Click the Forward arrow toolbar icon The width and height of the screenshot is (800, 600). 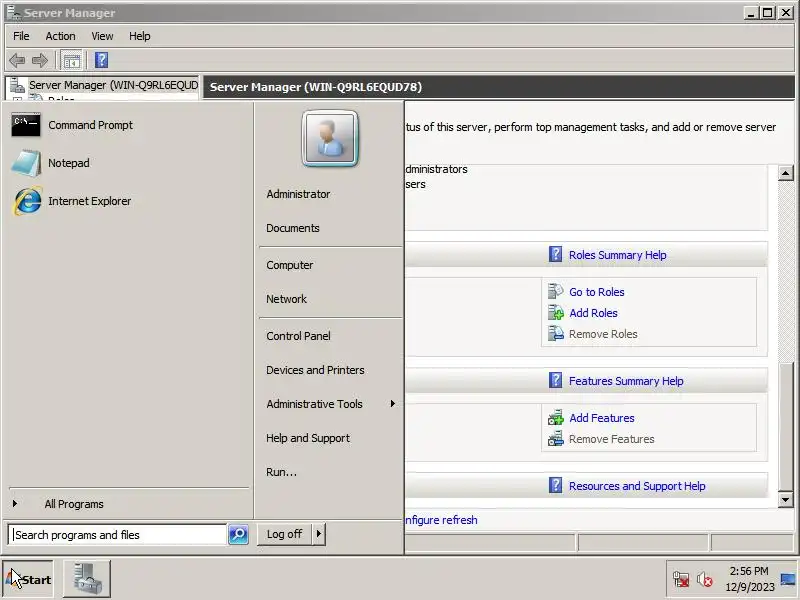click(40, 61)
